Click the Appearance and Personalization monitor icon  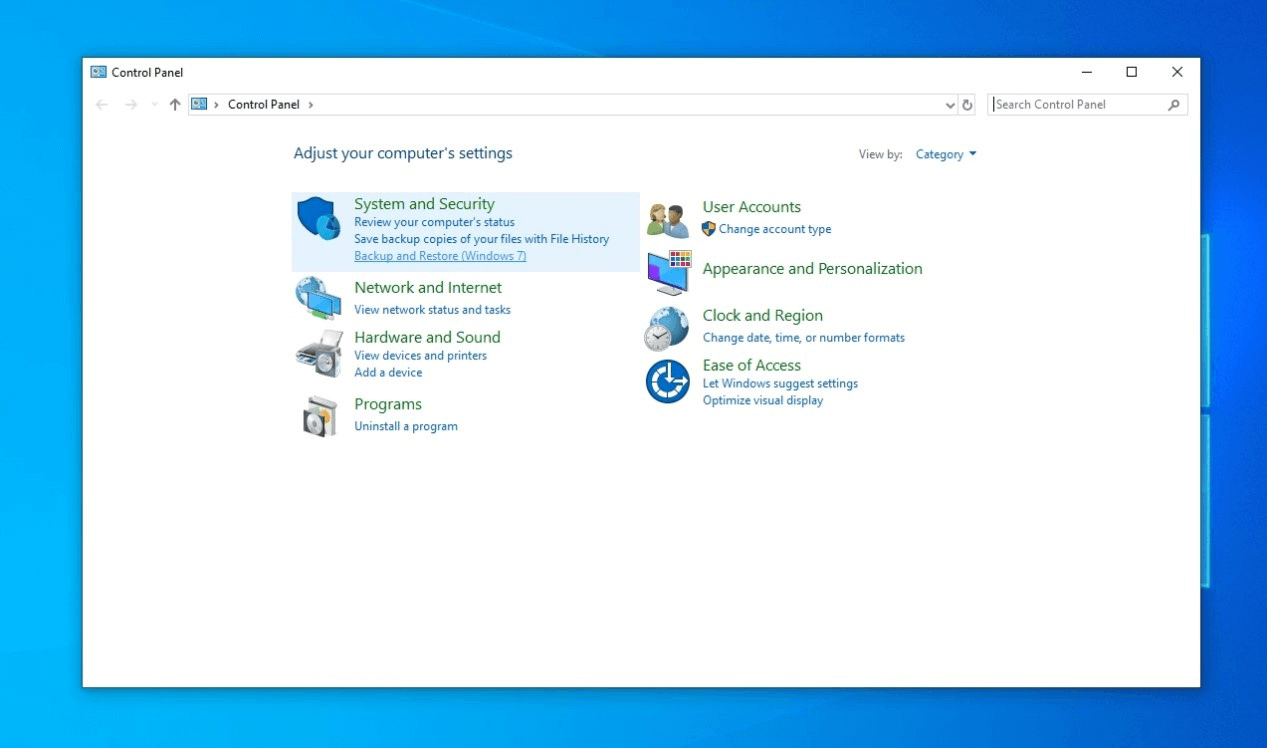point(668,272)
